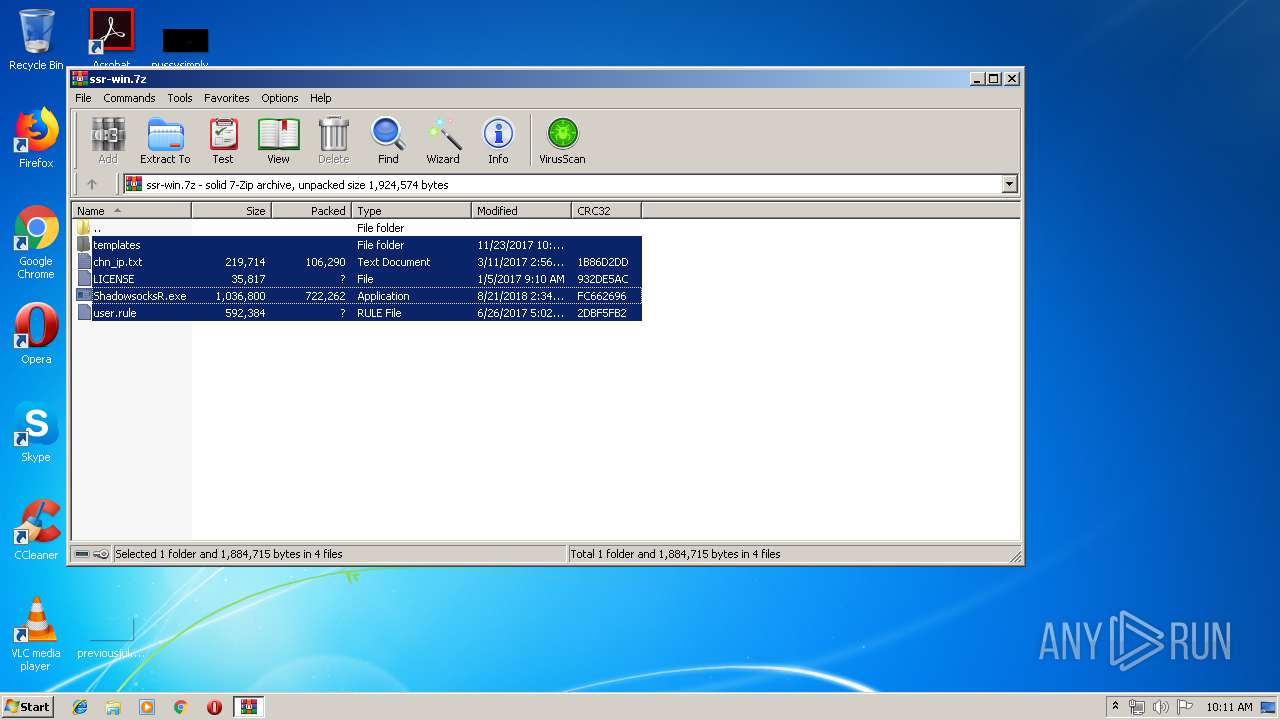Sort by Size column header
The width and height of the screenshot is (1280, 720).
pos(231,211)
